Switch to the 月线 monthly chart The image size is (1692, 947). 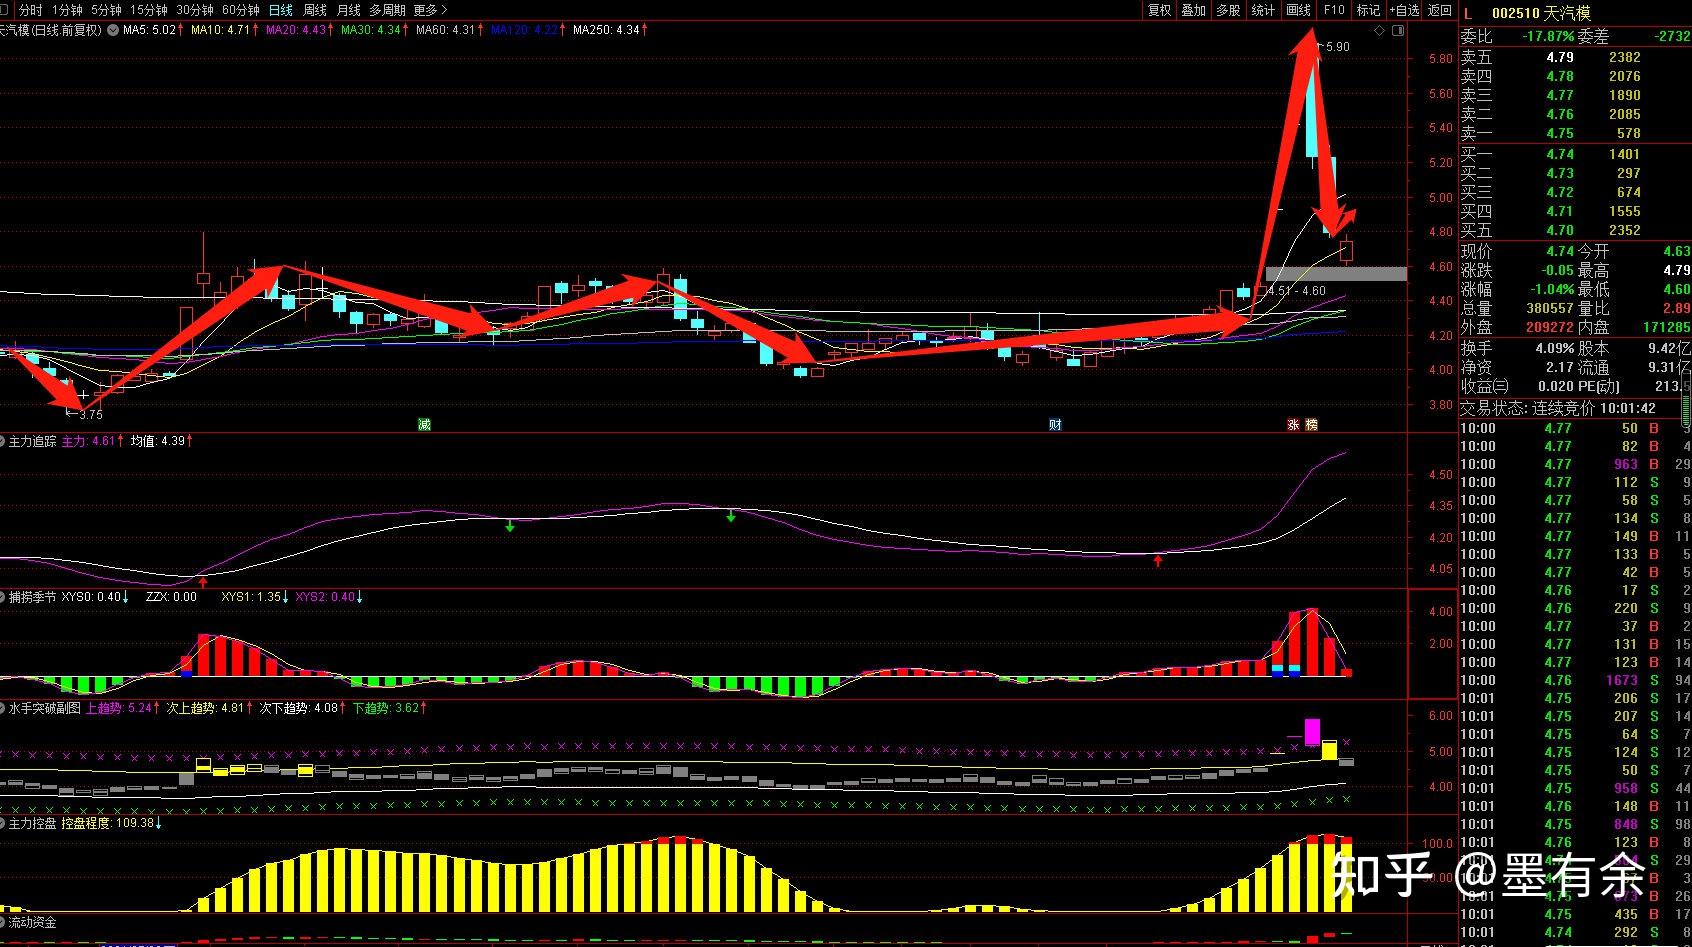coord(349,10)
